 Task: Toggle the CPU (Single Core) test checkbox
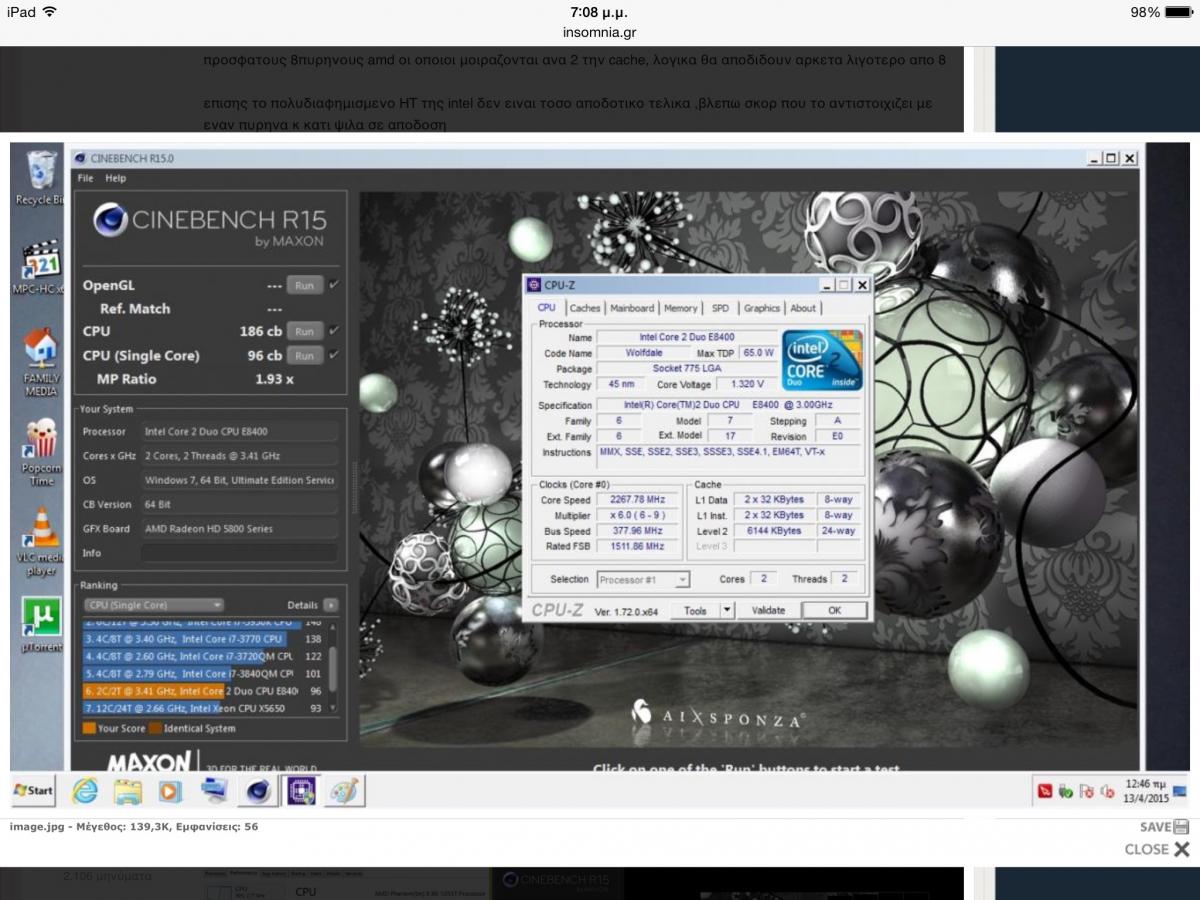(x=334, y=354)
